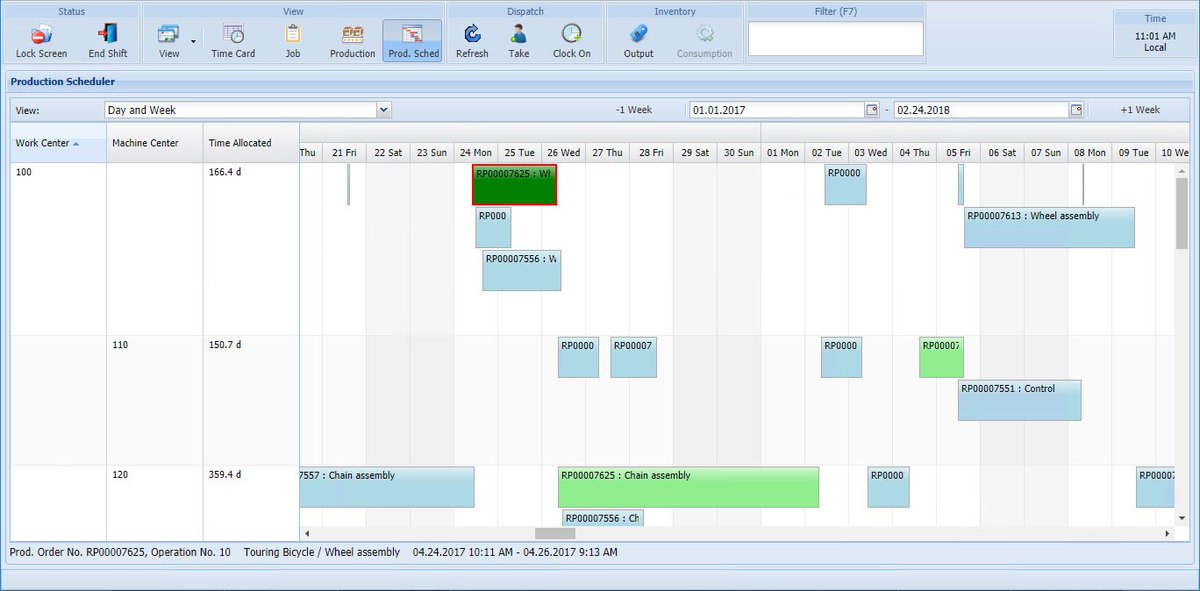Sort by the Work Center column header
1200x591 pixels.
tap(58, 143)
